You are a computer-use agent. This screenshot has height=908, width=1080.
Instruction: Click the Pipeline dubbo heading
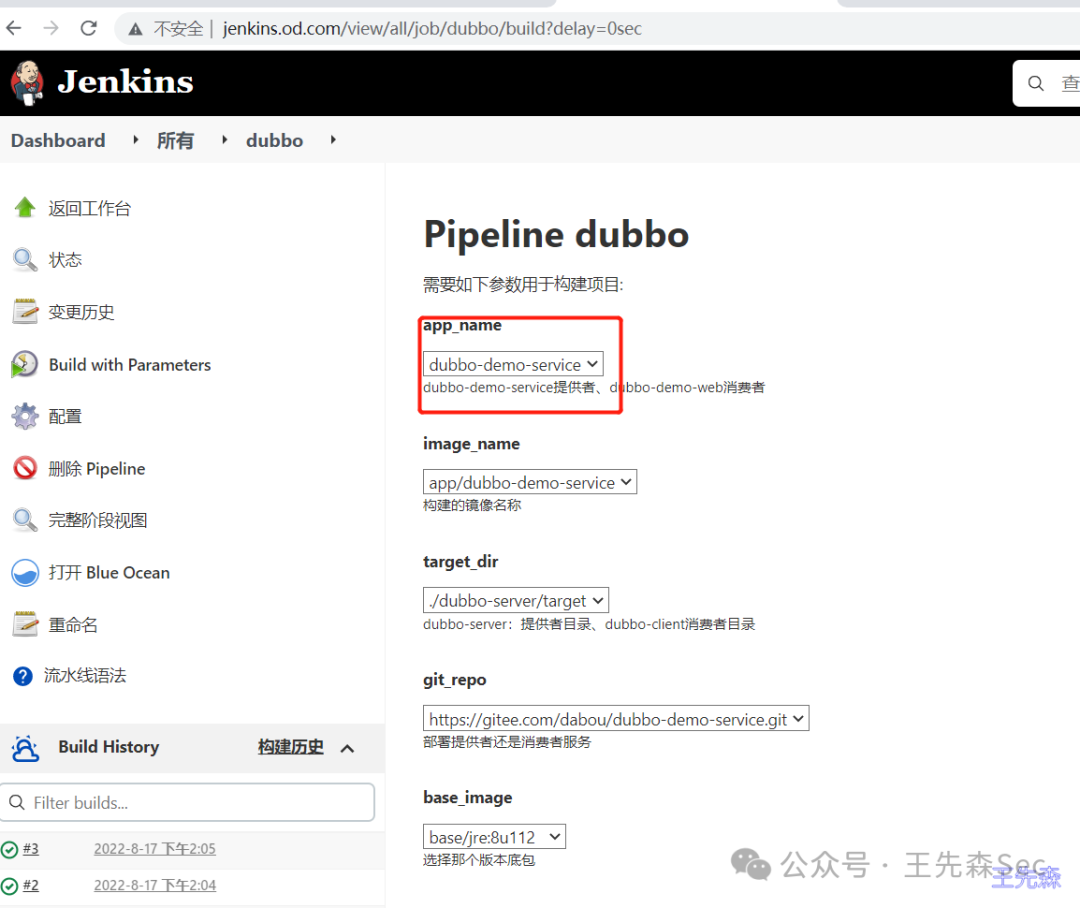(557, 234)
